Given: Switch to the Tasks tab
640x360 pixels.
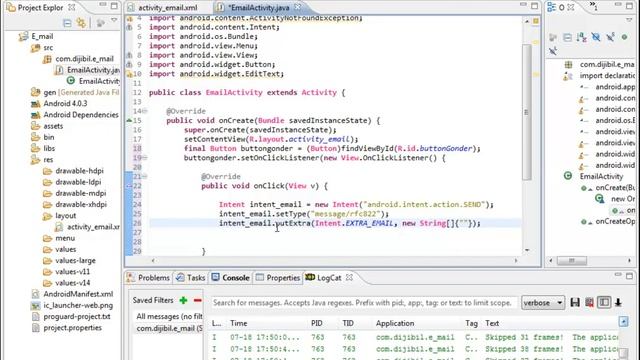Looking at the screenshot, I should (x=191, y=278).
